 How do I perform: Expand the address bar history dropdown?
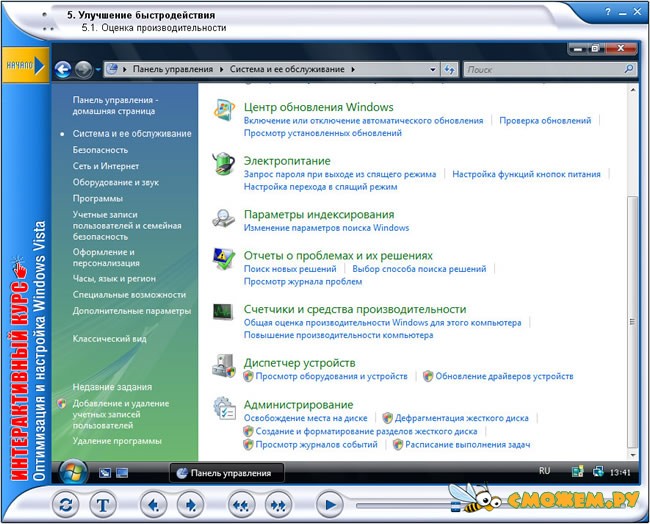(433, 70)
